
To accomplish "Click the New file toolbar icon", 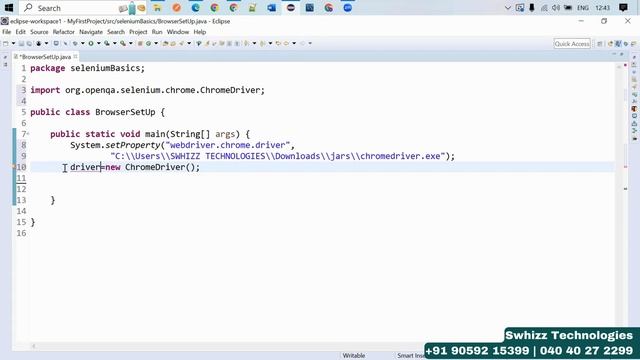I will [5, 43].
